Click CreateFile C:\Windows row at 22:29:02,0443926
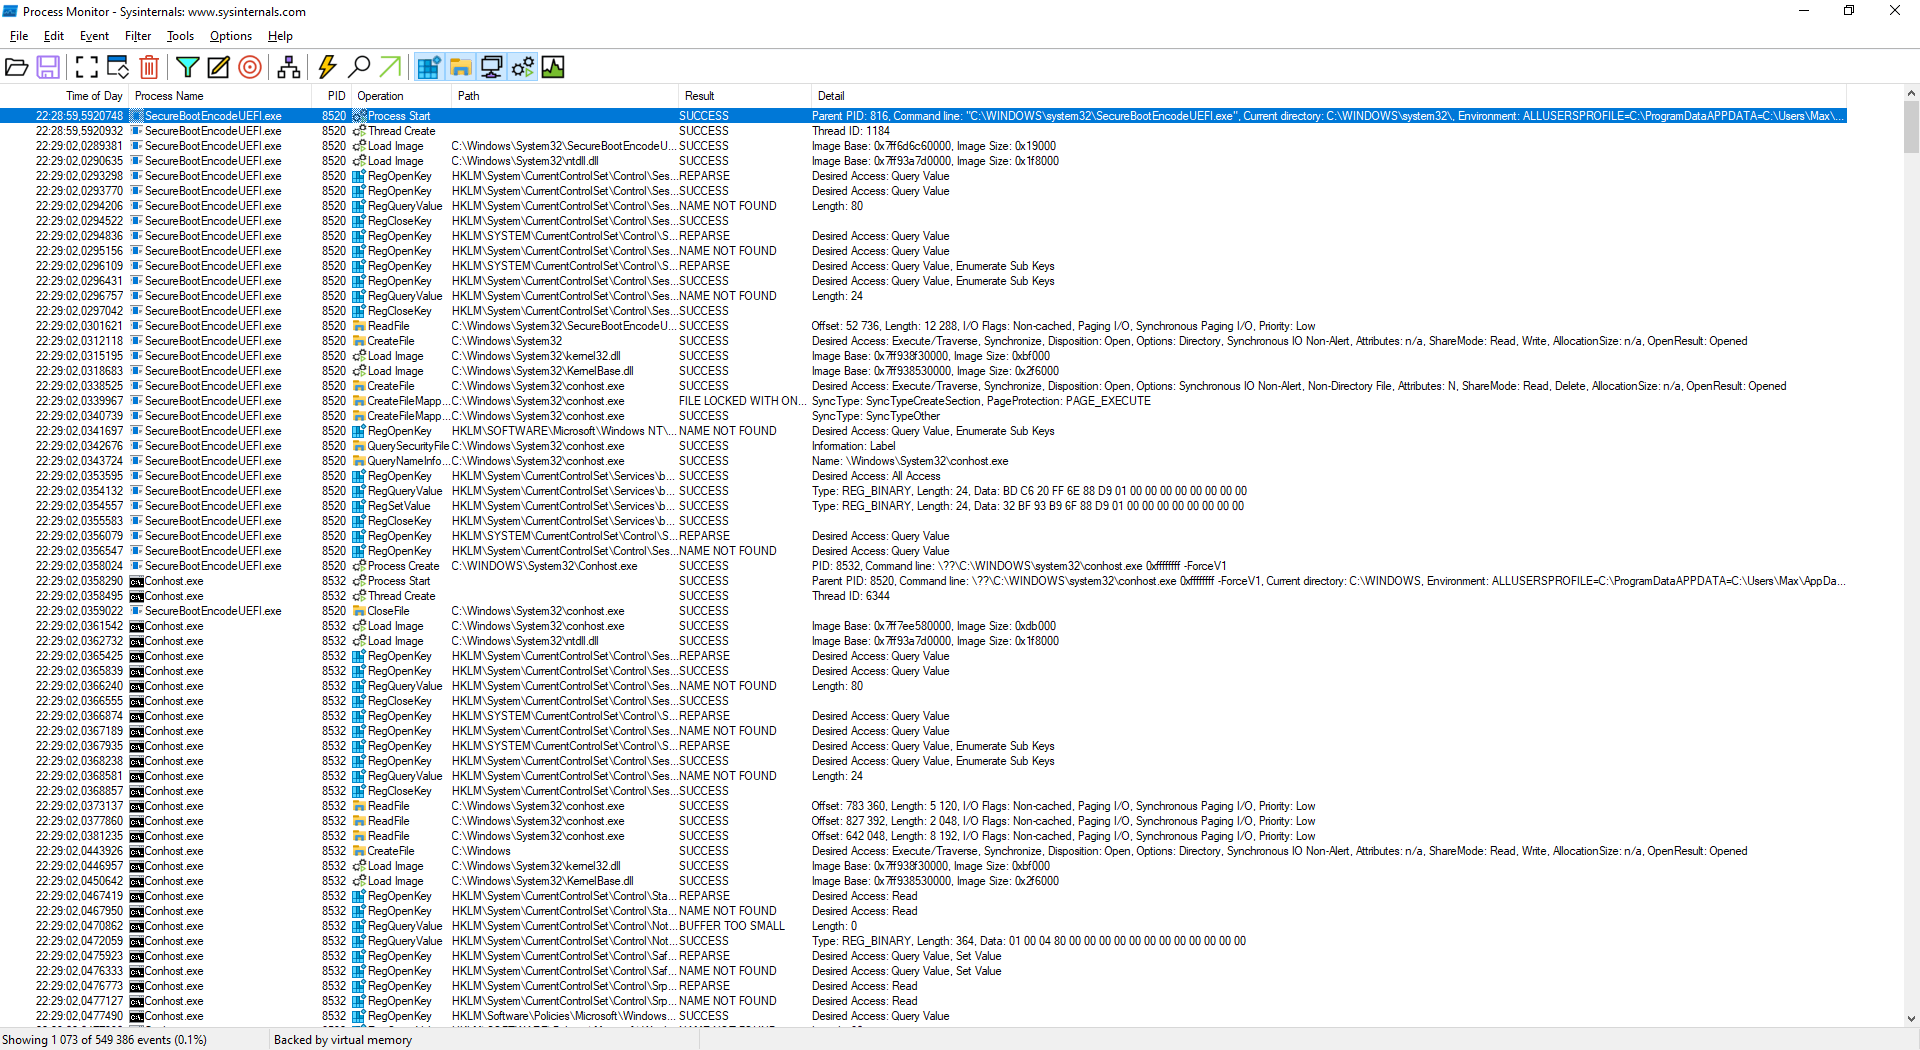 click(923, 851)
